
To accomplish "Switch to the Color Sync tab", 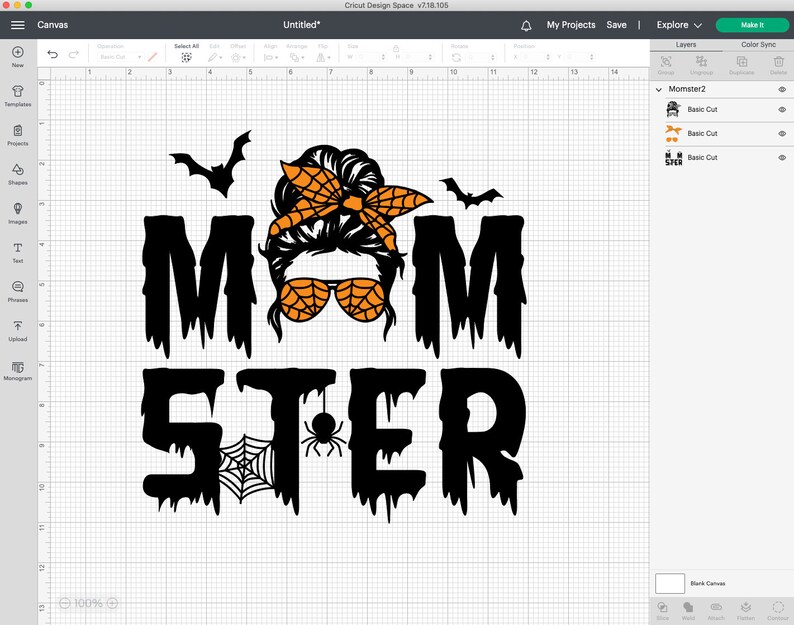I will point(758,45).
